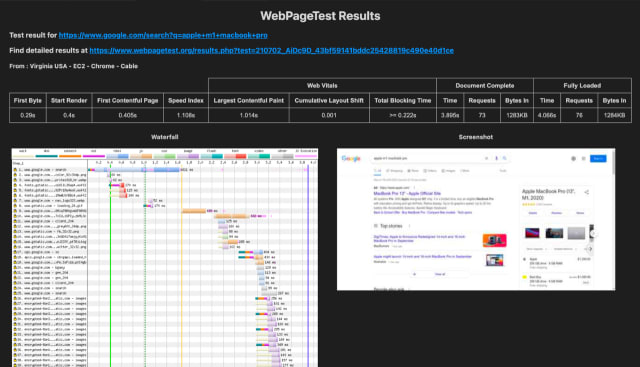Click the "Bytes In" header under Fully Loaded
This screenshot has width=640, height=367.
click(614, 100)
